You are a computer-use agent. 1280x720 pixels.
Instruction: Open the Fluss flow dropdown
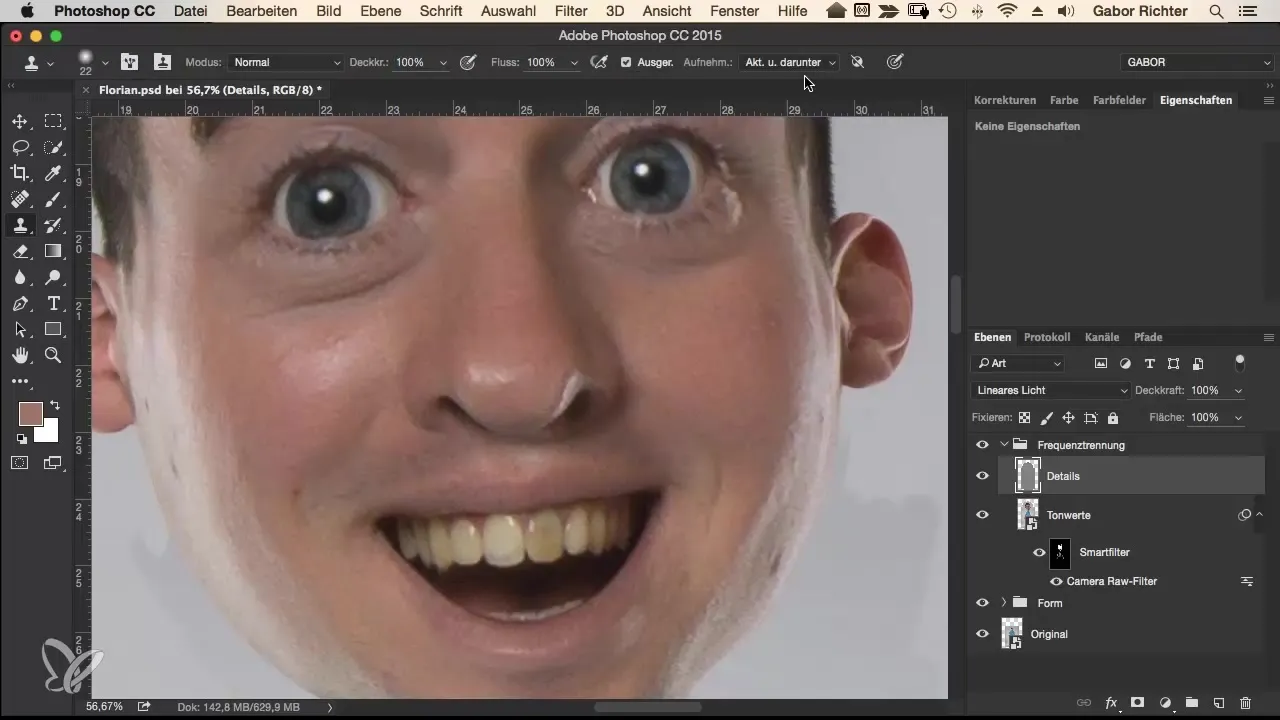click(574, 62)
